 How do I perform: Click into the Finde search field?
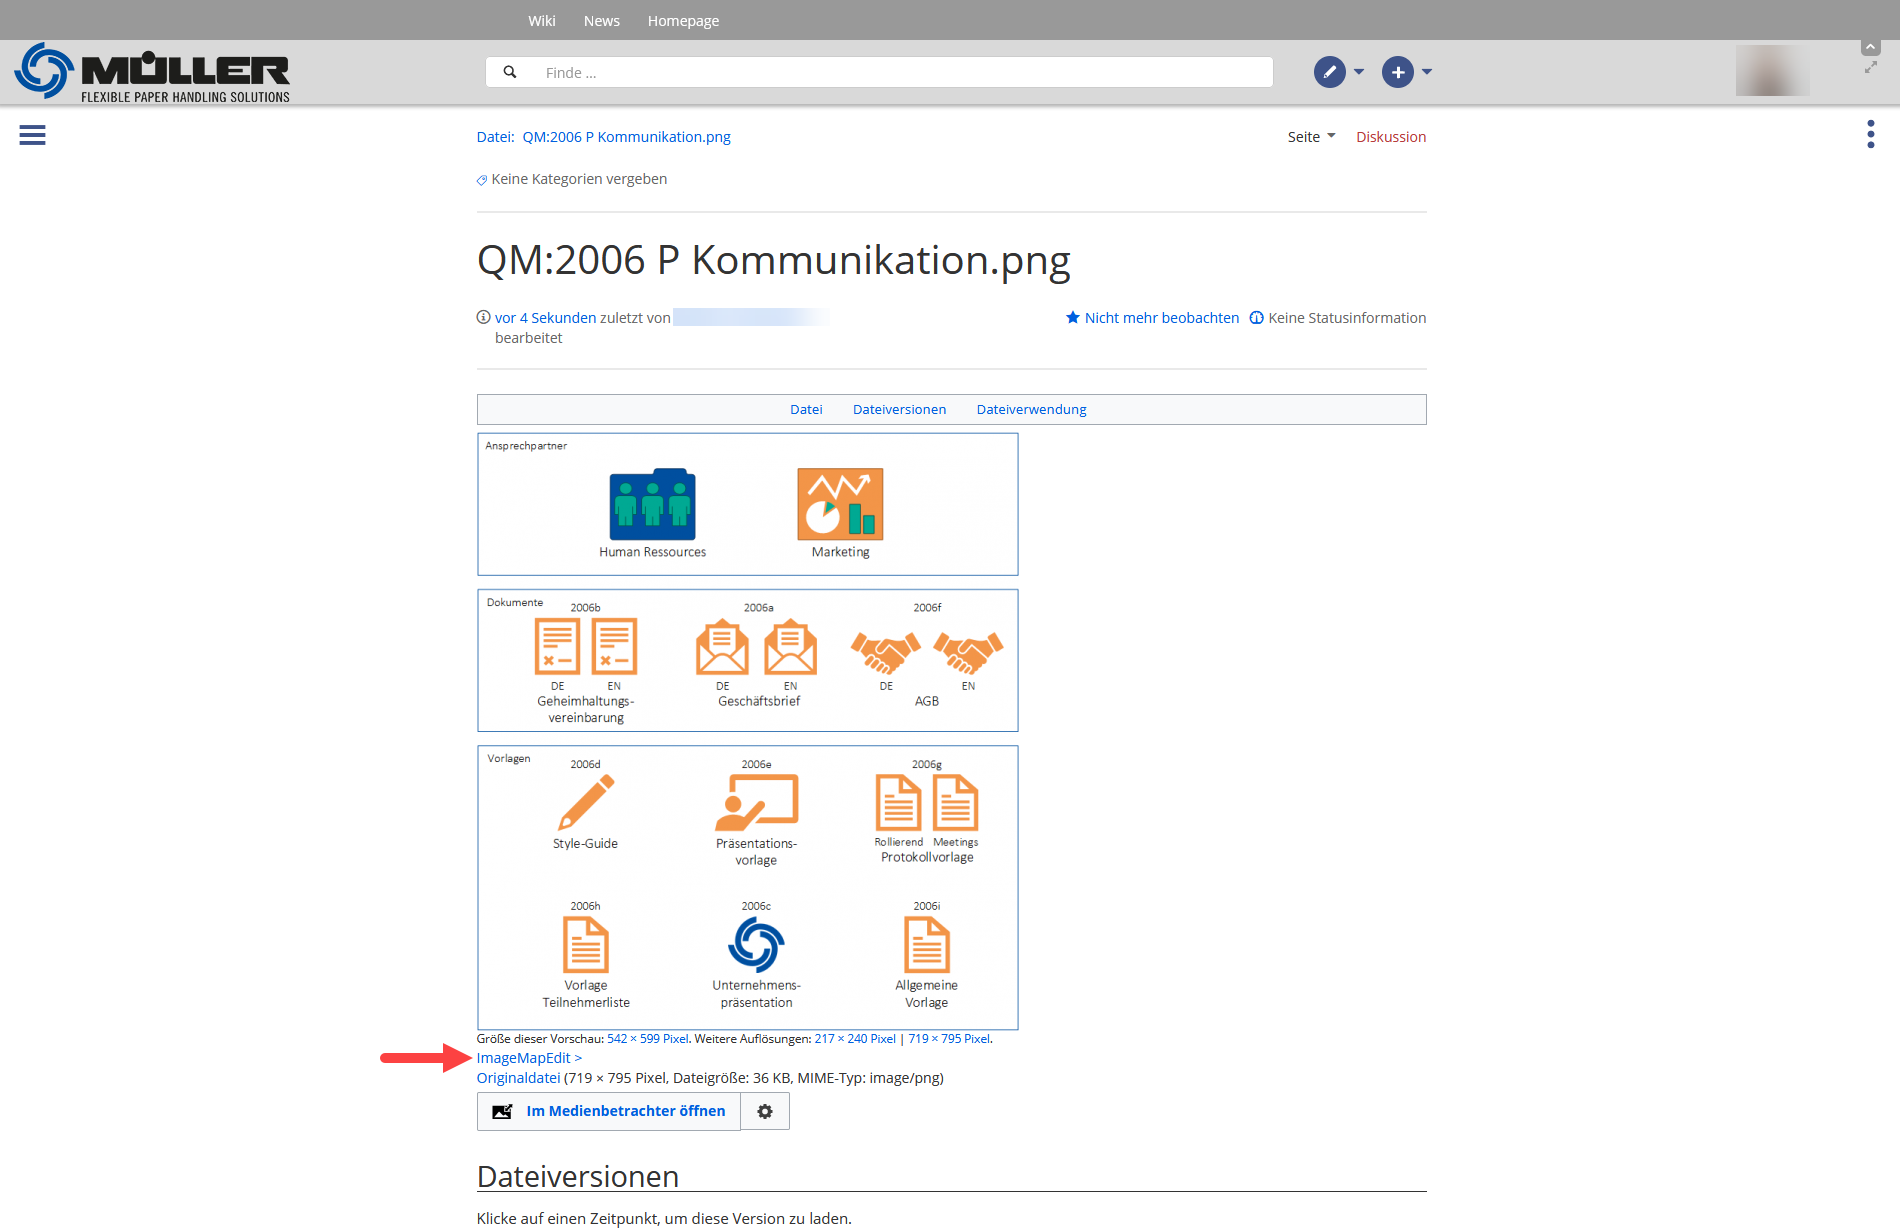(900, 72)
